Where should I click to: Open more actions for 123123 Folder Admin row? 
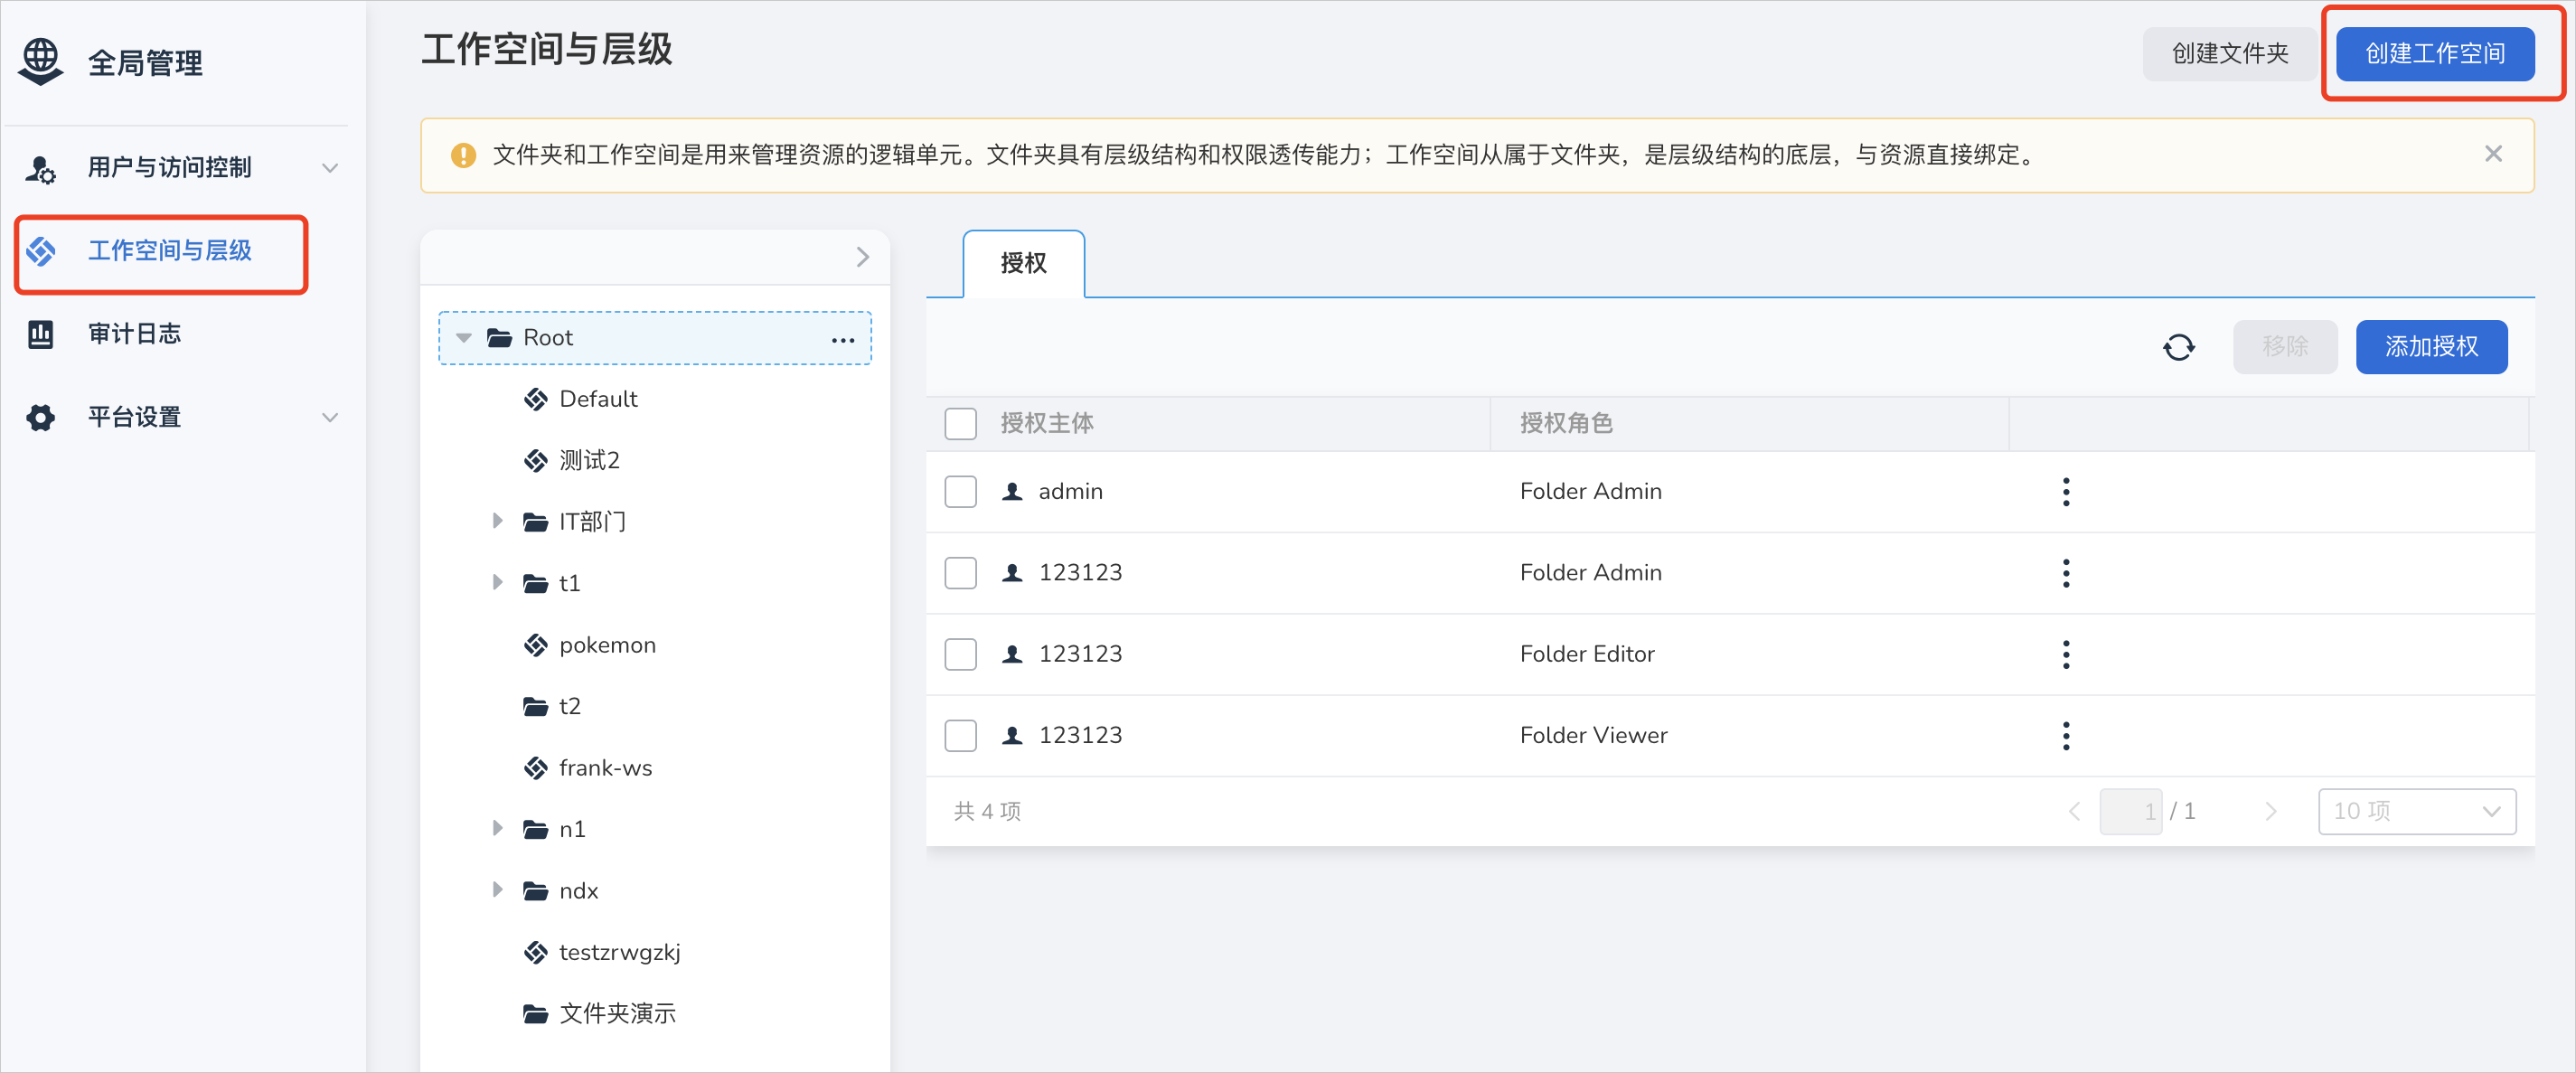(2066, 573)
